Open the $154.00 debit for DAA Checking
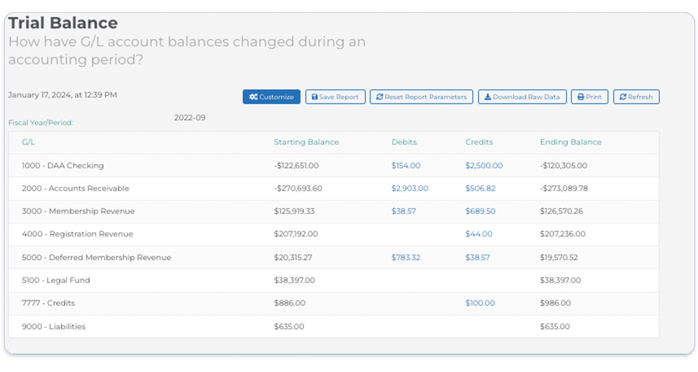The image size is (698, 372). pyautogui.click(x=406, y=166)
